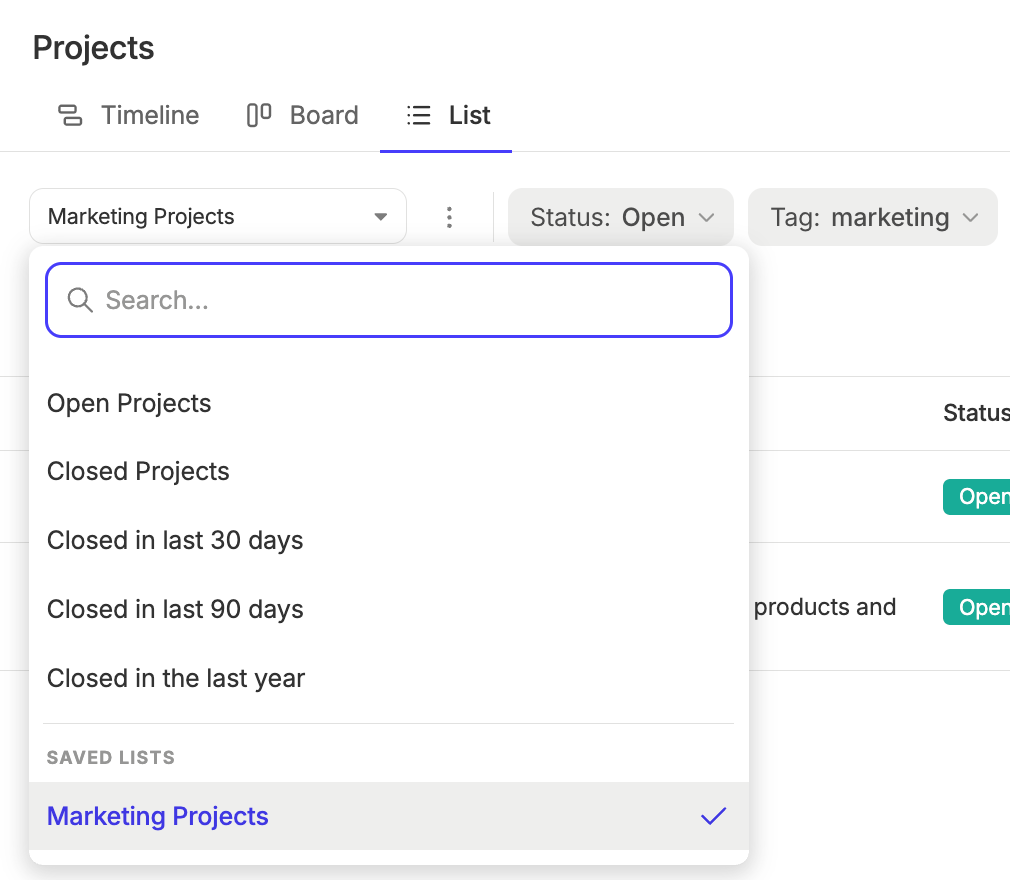Collapse the Marketing Projects list dropdown
Viewport: 1010px width, 880px height.
218,216
